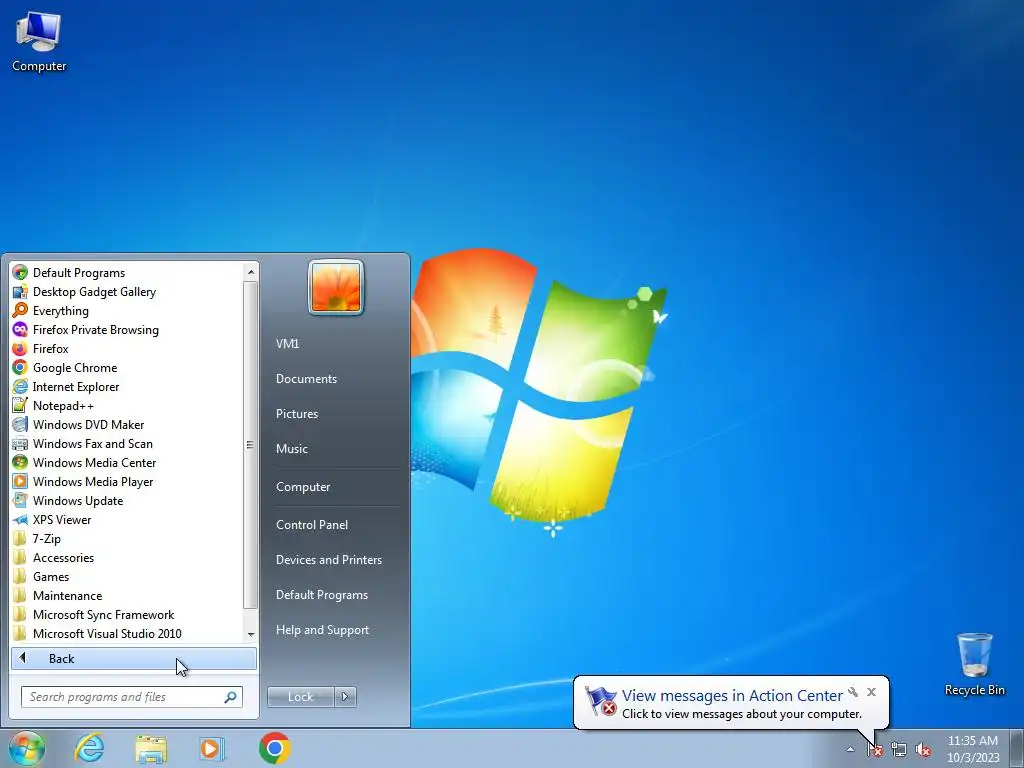Click the user account picture
Image resolution: width=1024 pixels, height=768 pixels.
[336, 287]
